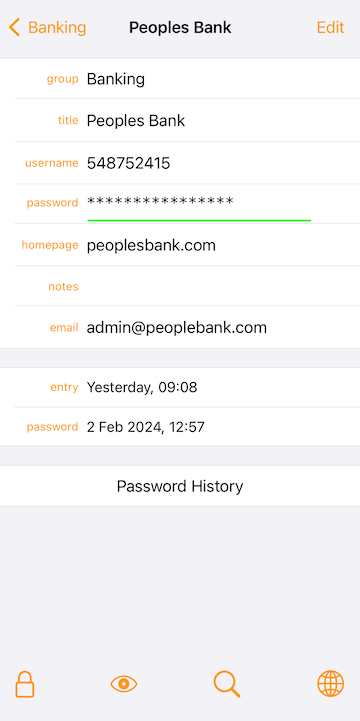This screenshot has width=360, height=721.
Task: Open search with magnifying glass icon
Action: point(227,684)
